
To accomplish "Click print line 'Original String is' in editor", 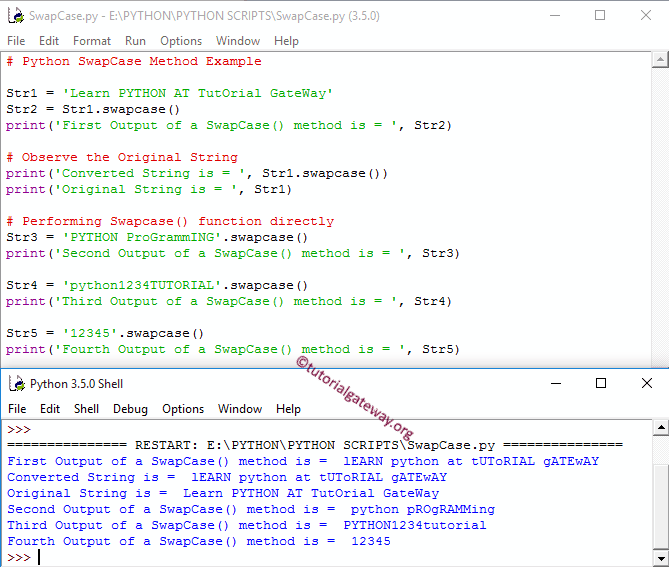I will point(149,189).
